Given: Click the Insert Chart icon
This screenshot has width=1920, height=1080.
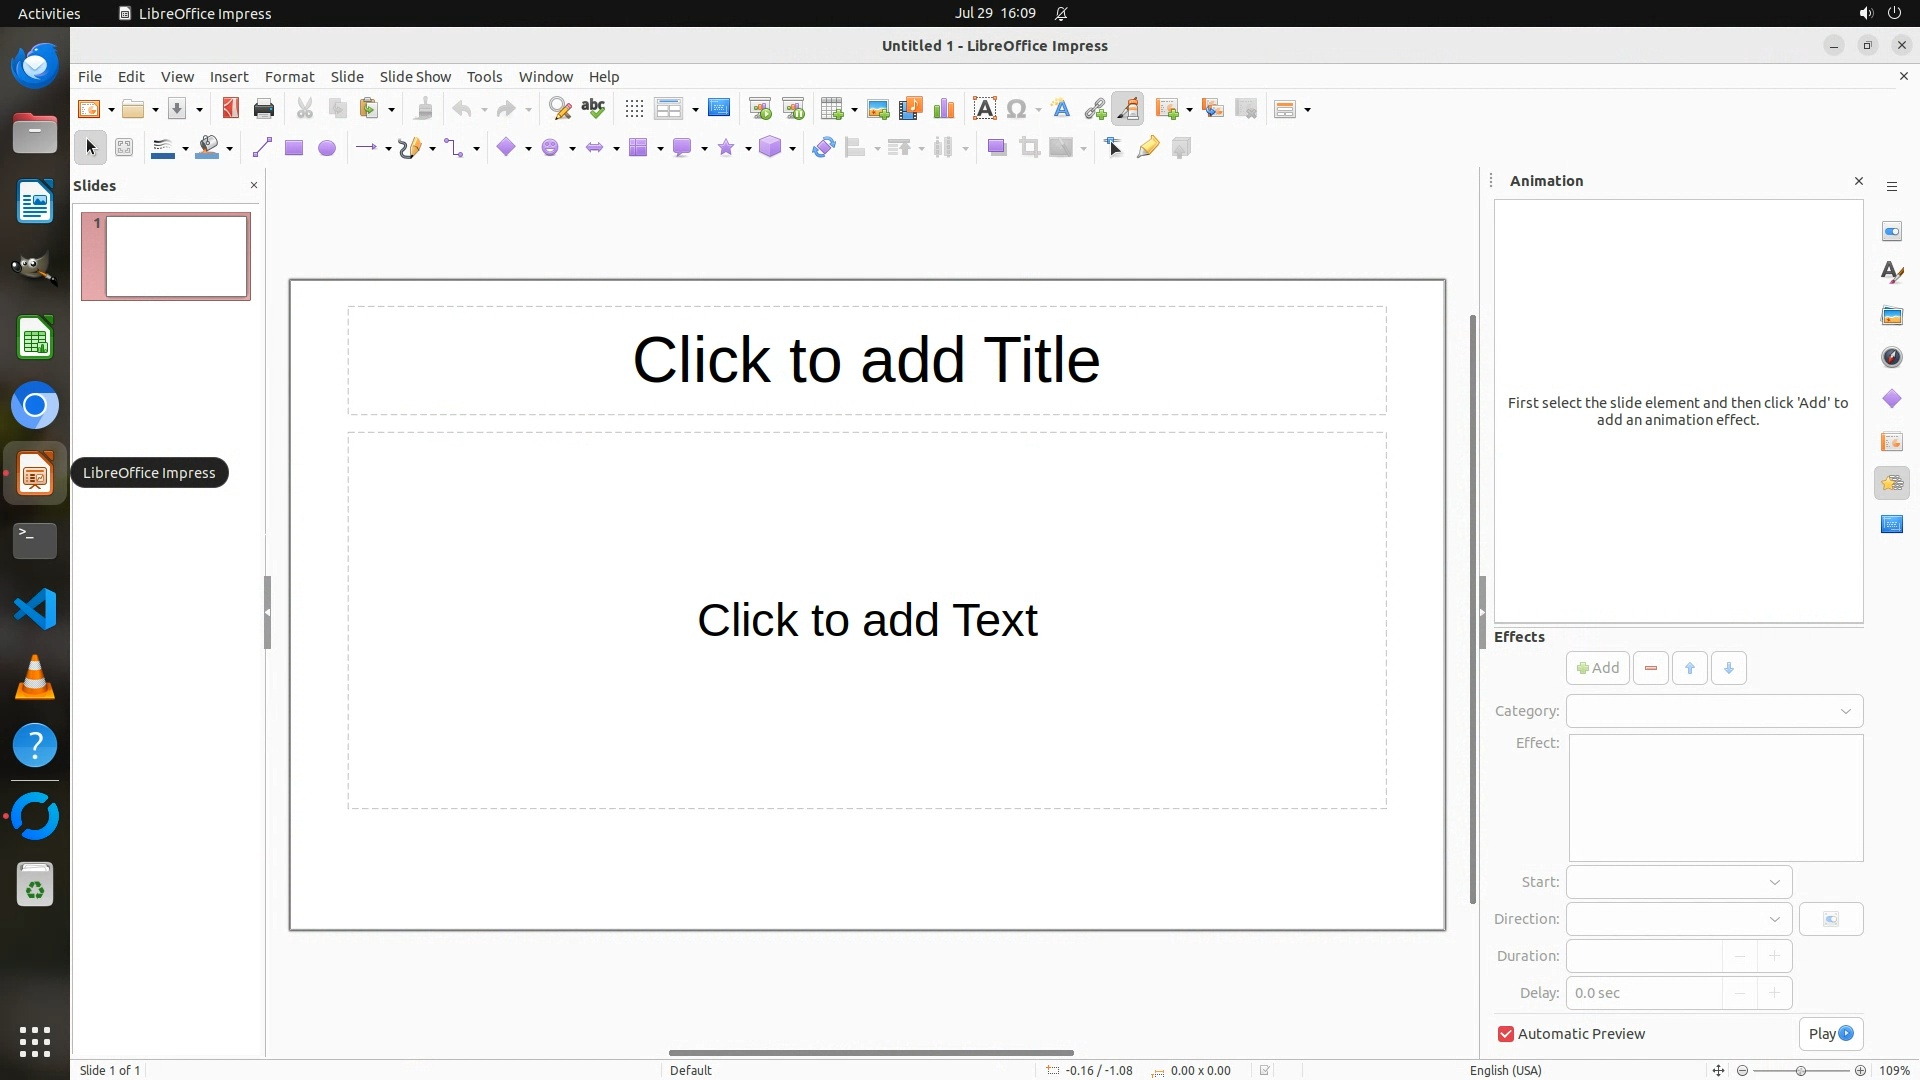Looking at the screenshot, I should point(943,109).
